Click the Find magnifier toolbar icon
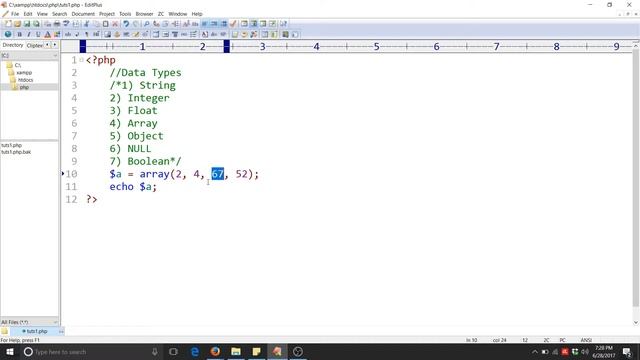Image resolution: width=640 pixels, height=360 pixels. pos(146,24)
